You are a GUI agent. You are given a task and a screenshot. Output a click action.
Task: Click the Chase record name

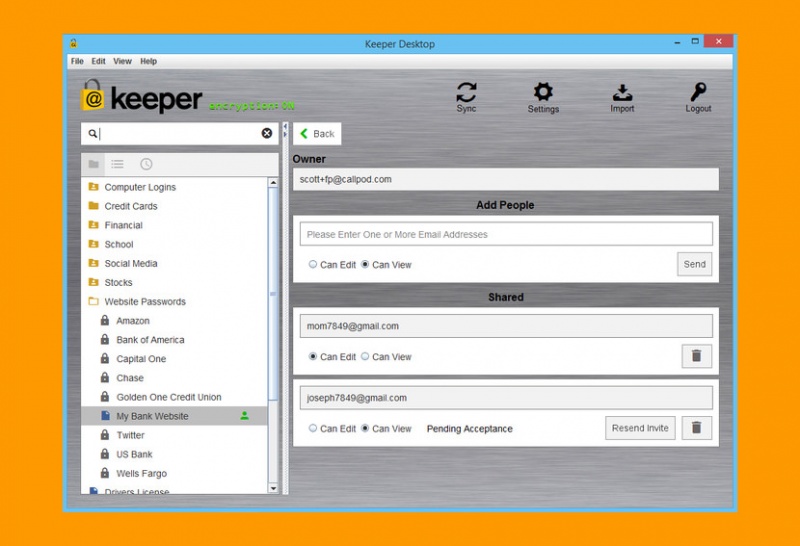pos(130,378)
